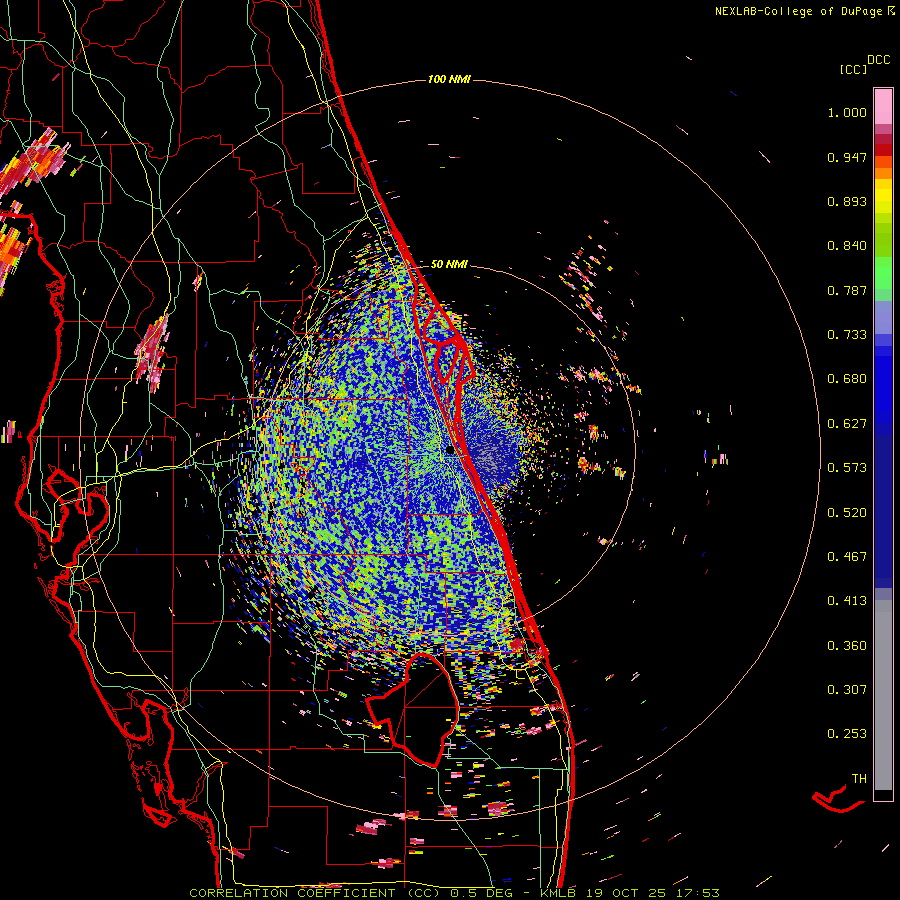Click the 0.573 color scale value
The image size is (900, 900).
847,468
